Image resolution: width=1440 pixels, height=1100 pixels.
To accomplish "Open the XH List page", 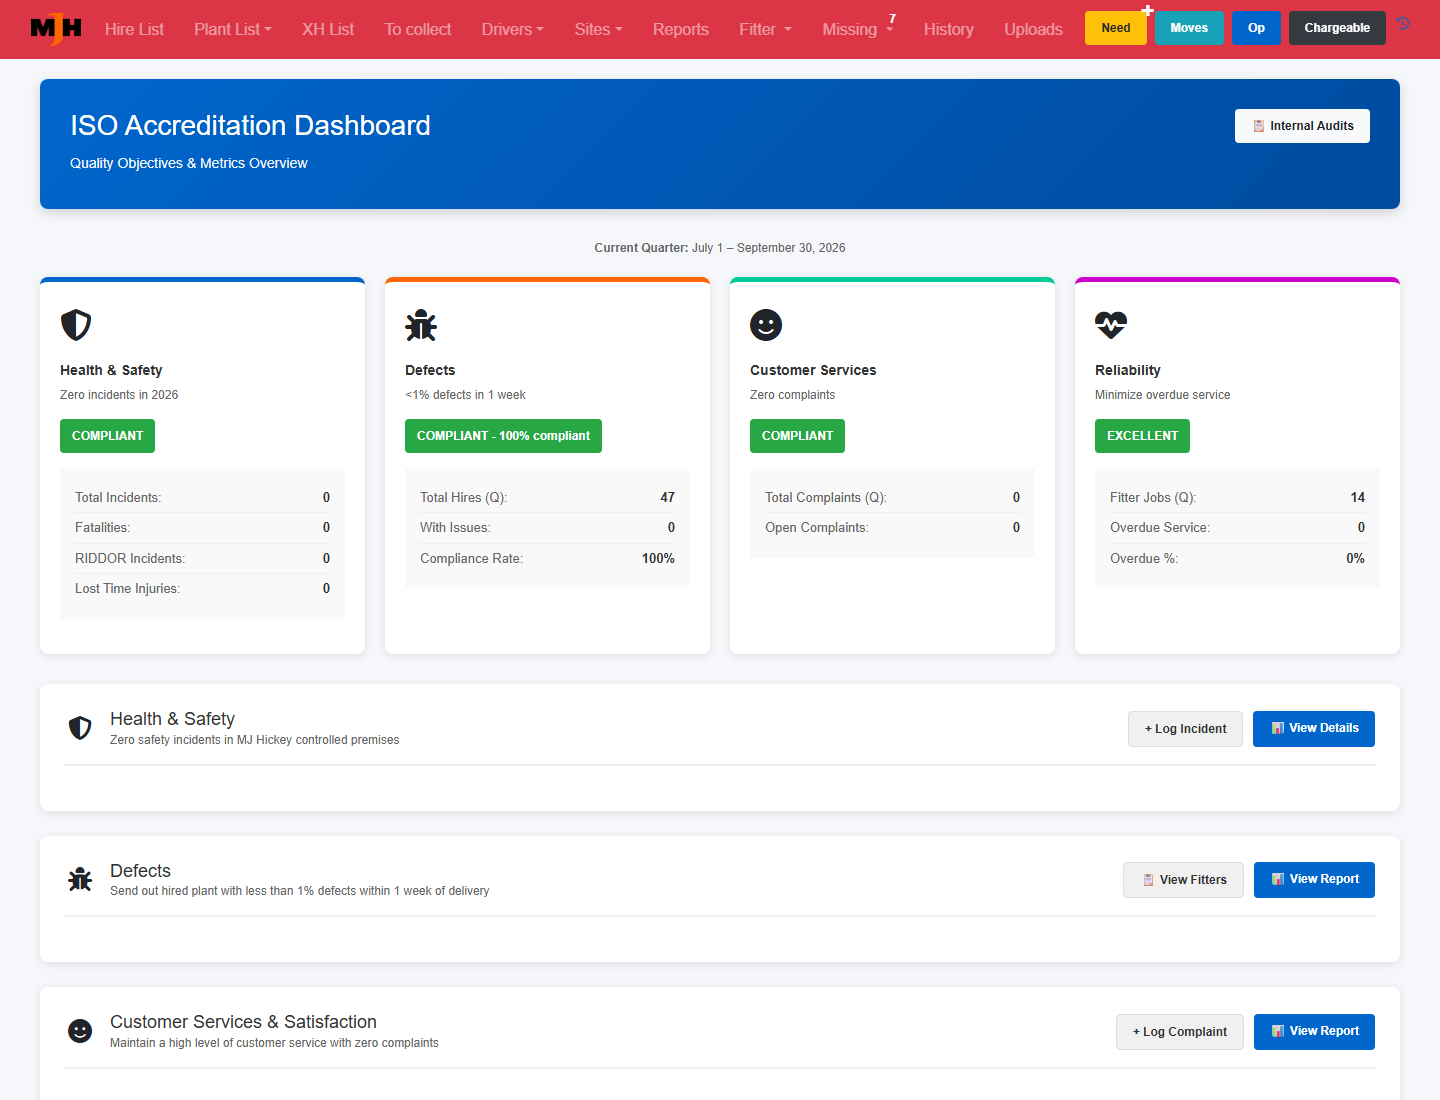I will [328, 29].
